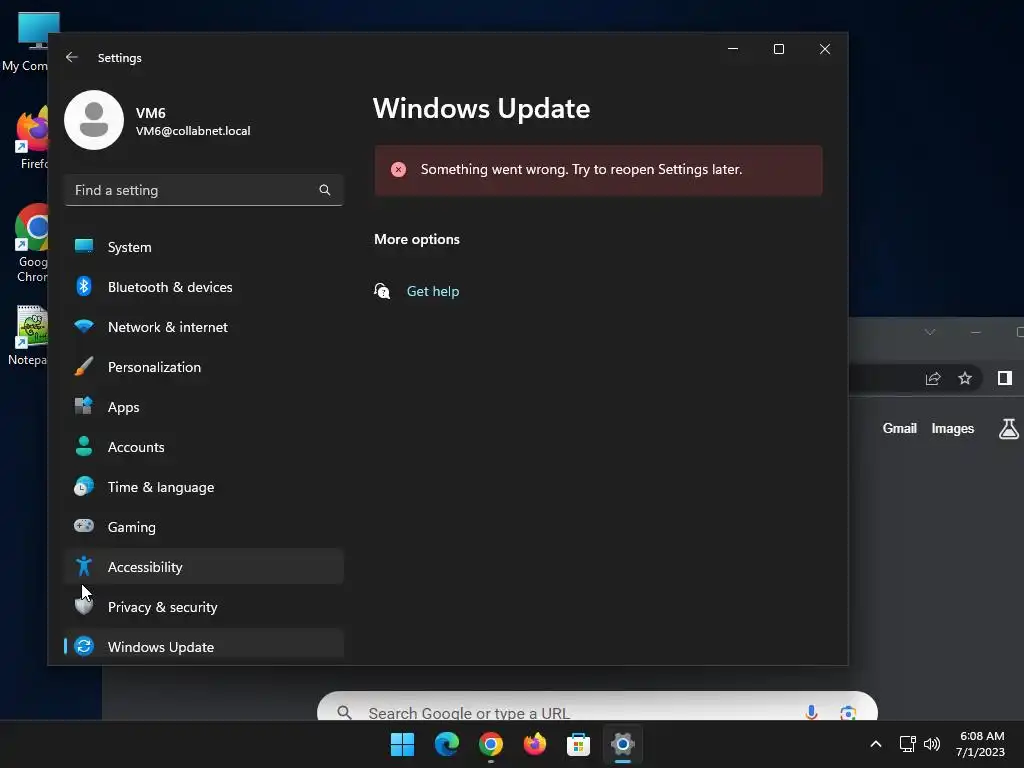The width and height of the screenshot is (1024, 768).
Task: Open Apps settings
Action: [x=204, y=407]
